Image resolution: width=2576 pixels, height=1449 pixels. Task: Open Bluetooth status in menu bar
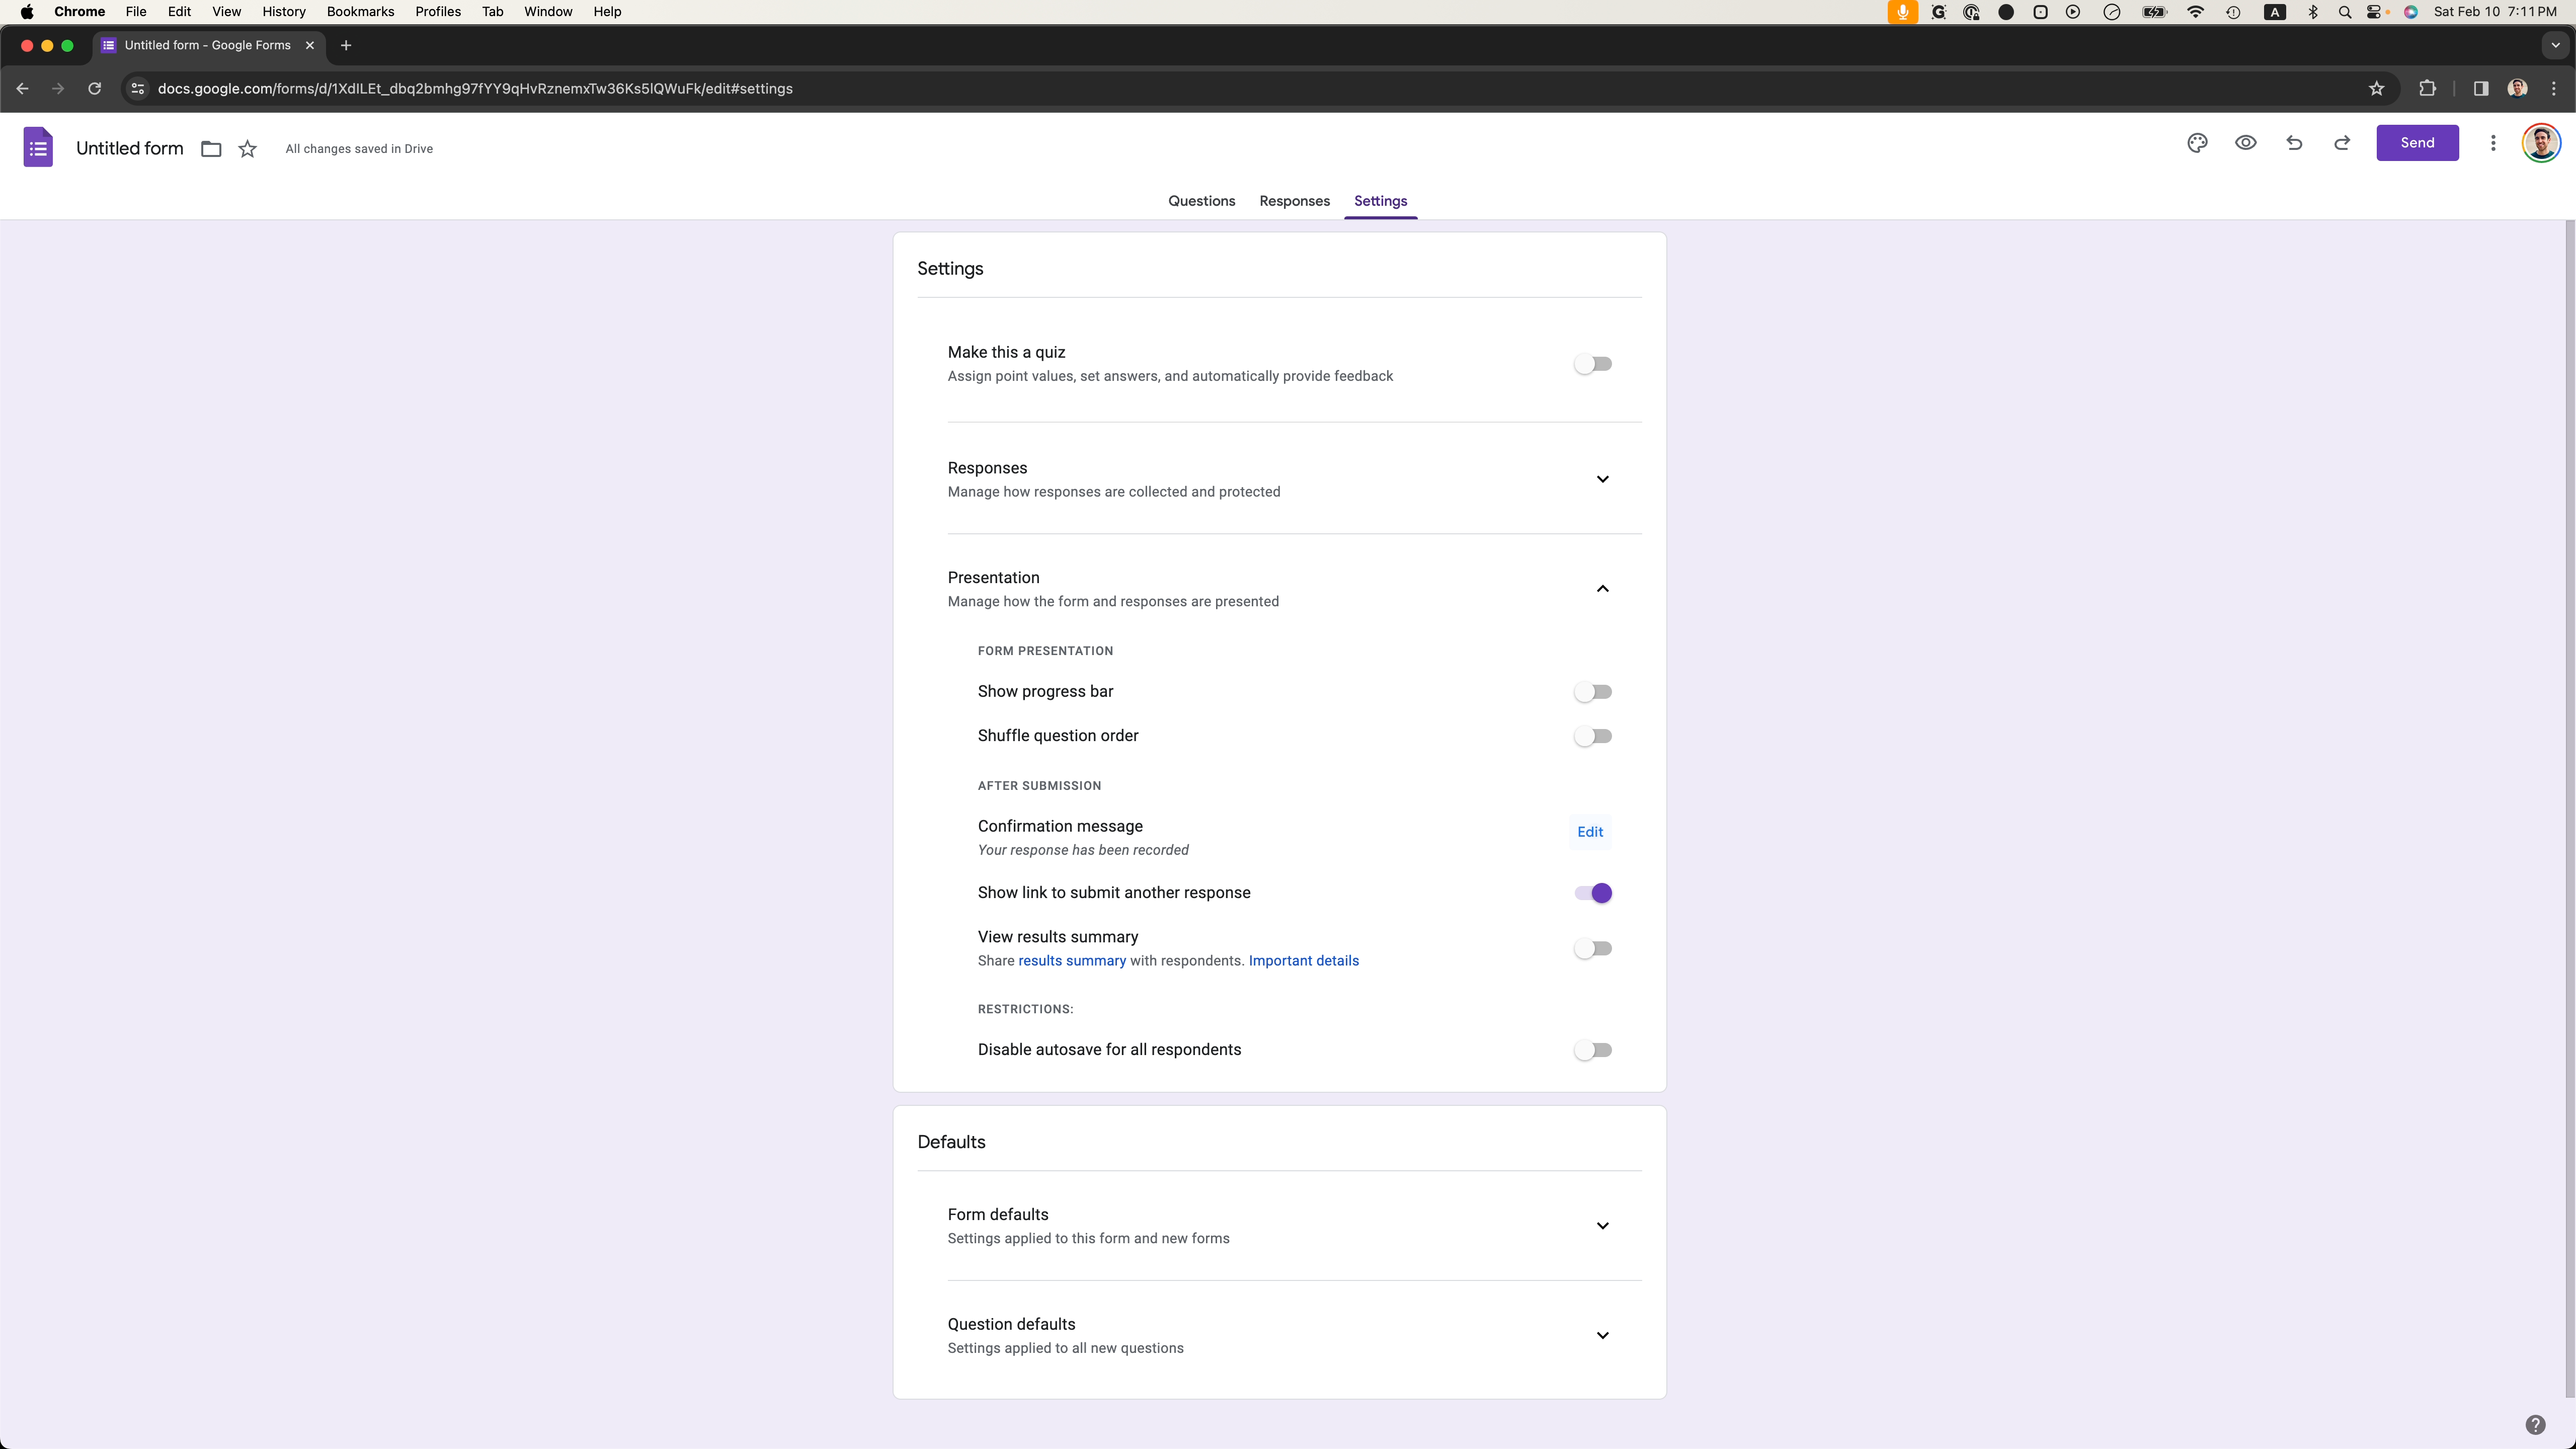click(x=2313, y=12)
